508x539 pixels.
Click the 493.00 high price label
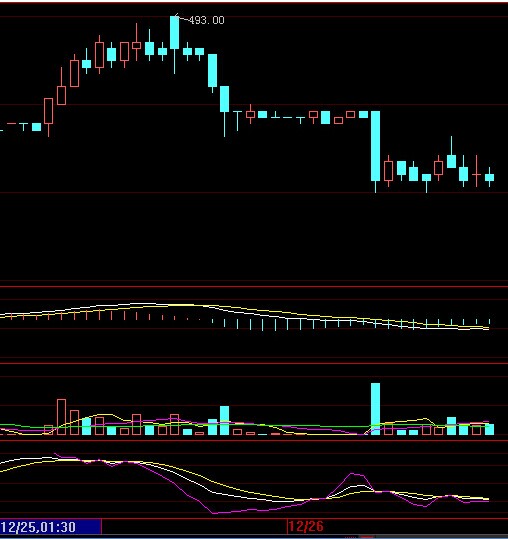coord(207,20)
